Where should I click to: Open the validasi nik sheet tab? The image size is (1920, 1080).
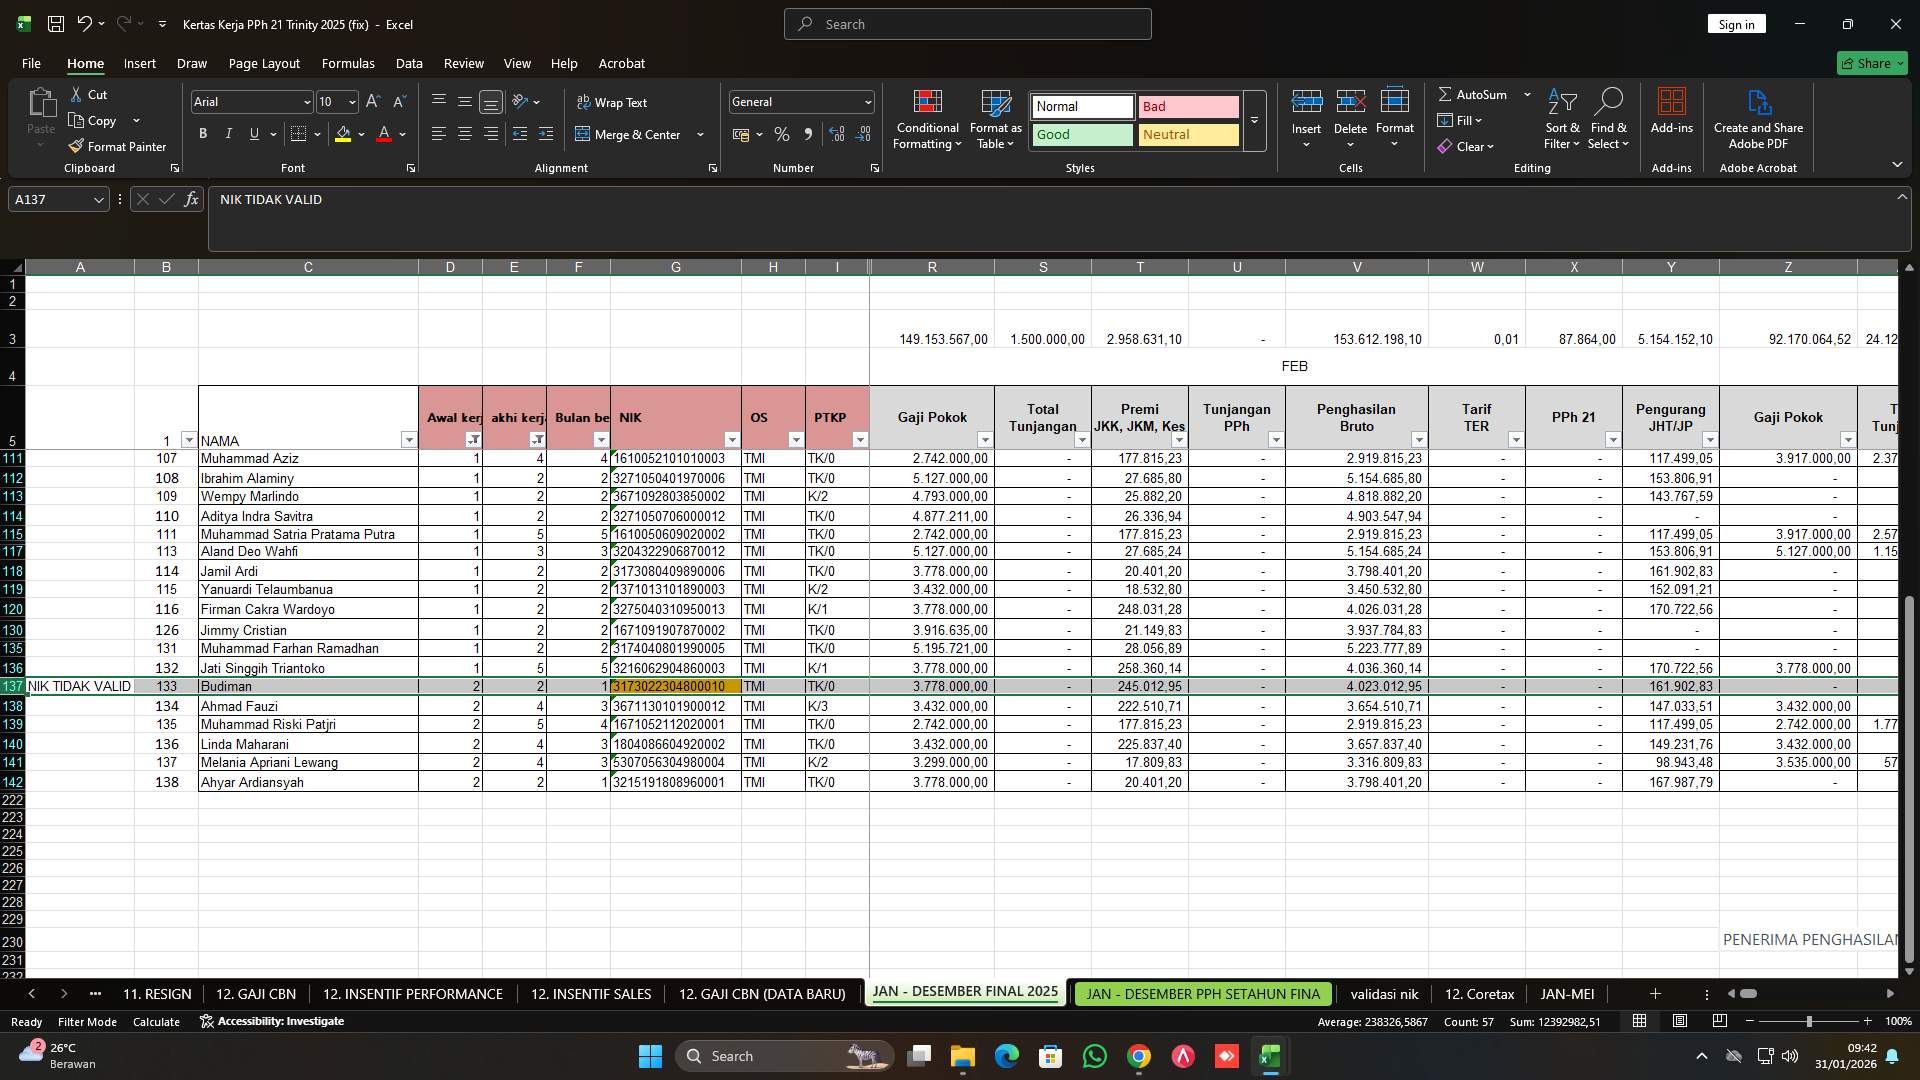click(1384, 994)
